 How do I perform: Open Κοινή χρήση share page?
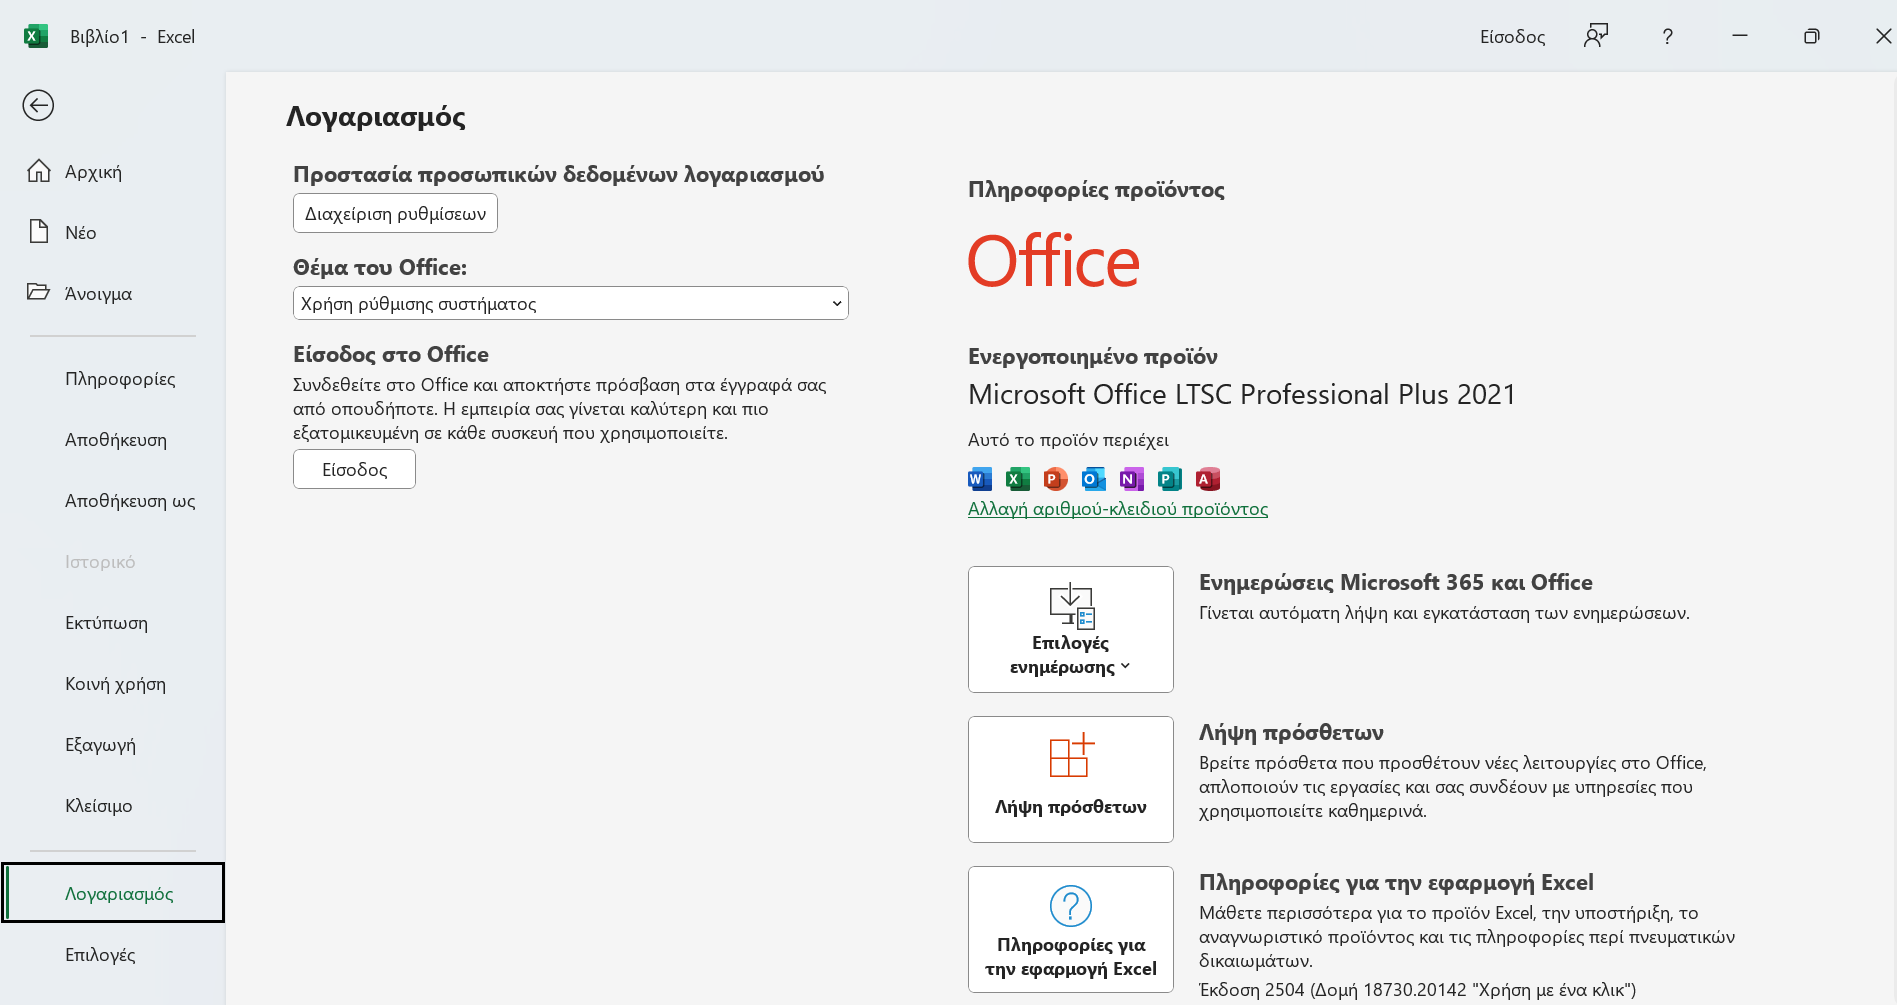point(115,684)
